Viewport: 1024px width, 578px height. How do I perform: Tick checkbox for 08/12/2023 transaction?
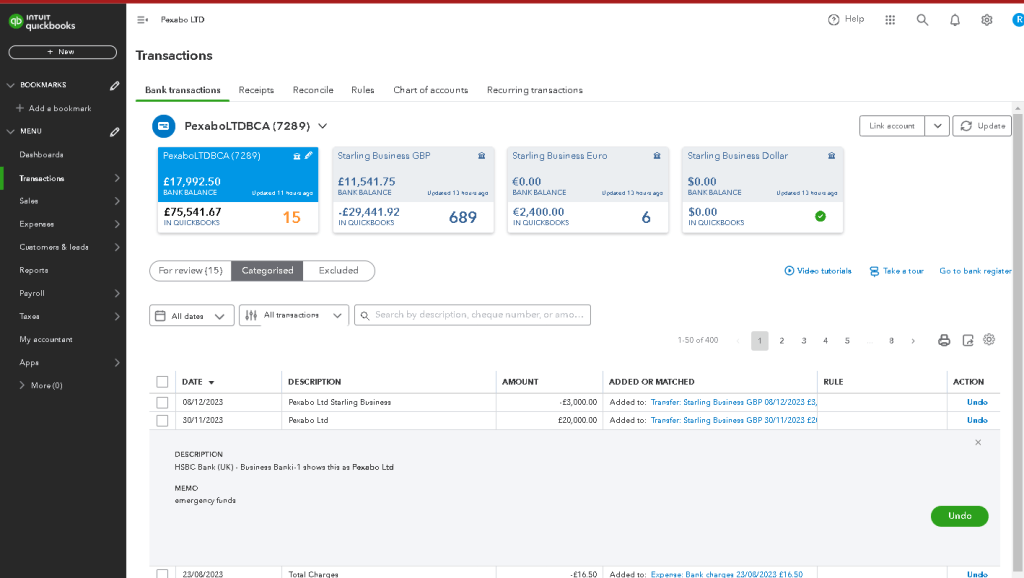pos(162,403)
